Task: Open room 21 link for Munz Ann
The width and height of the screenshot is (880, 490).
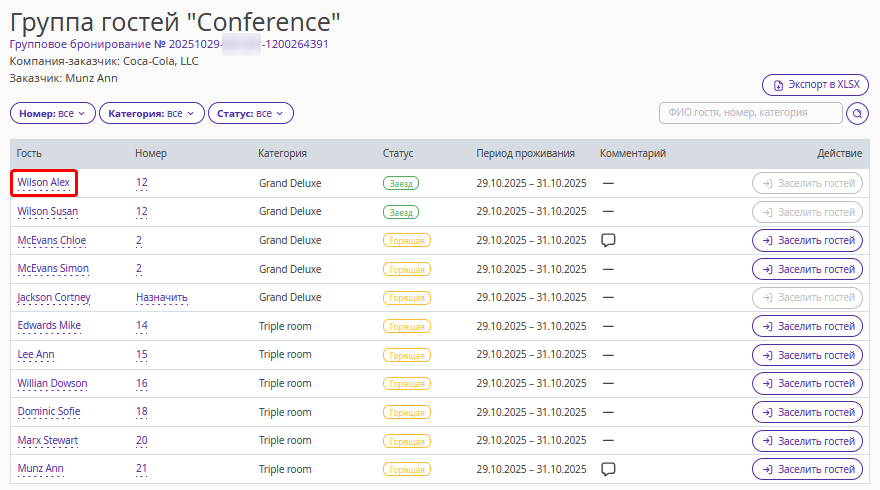Action: [x=141, y=469]
